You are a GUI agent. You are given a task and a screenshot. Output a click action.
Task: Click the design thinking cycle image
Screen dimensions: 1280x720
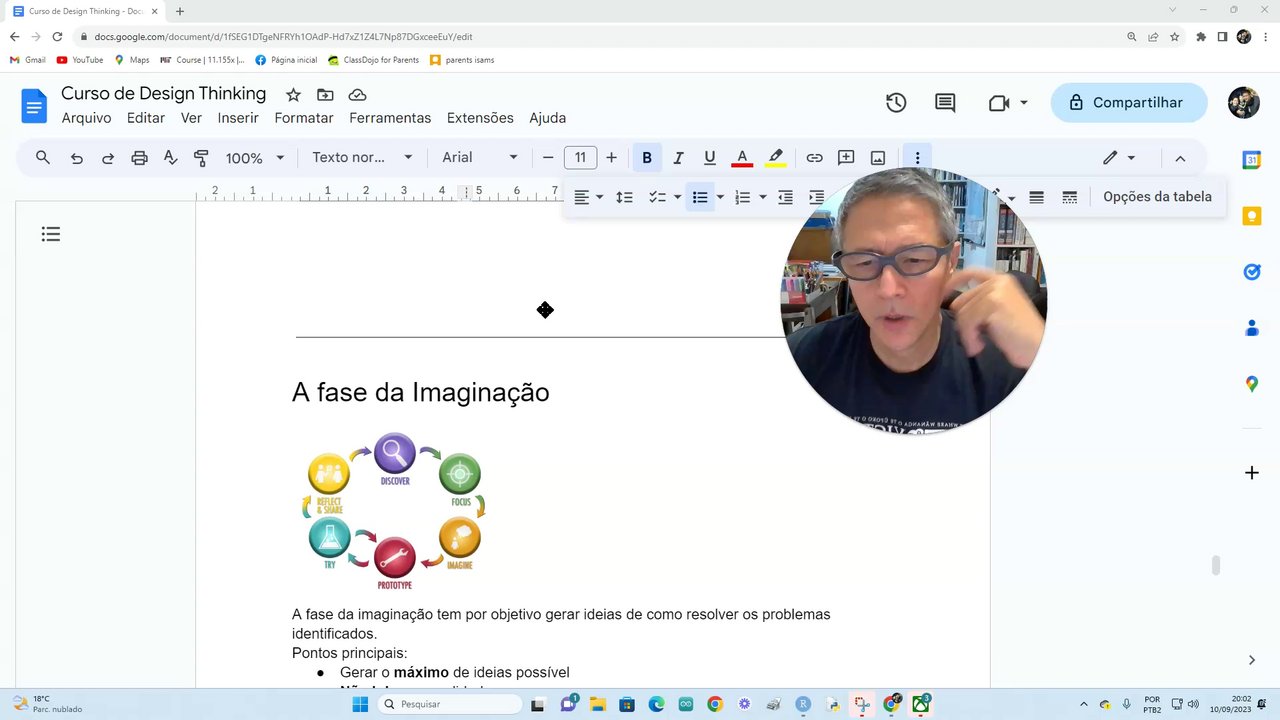(394, 511)
